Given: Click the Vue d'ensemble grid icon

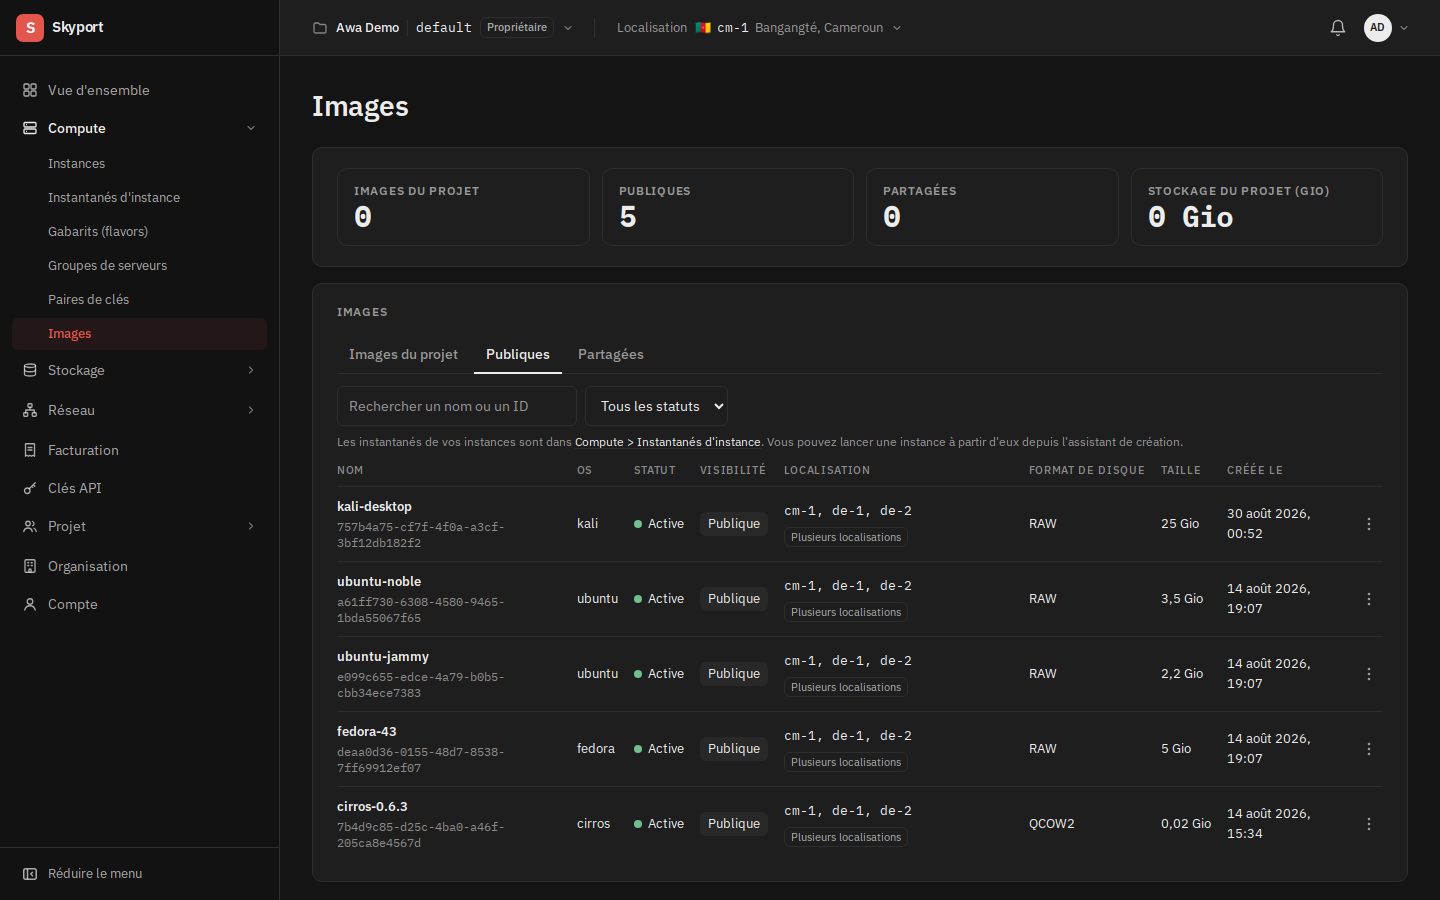Looking at the screenshot, I should tap(30, 90).
